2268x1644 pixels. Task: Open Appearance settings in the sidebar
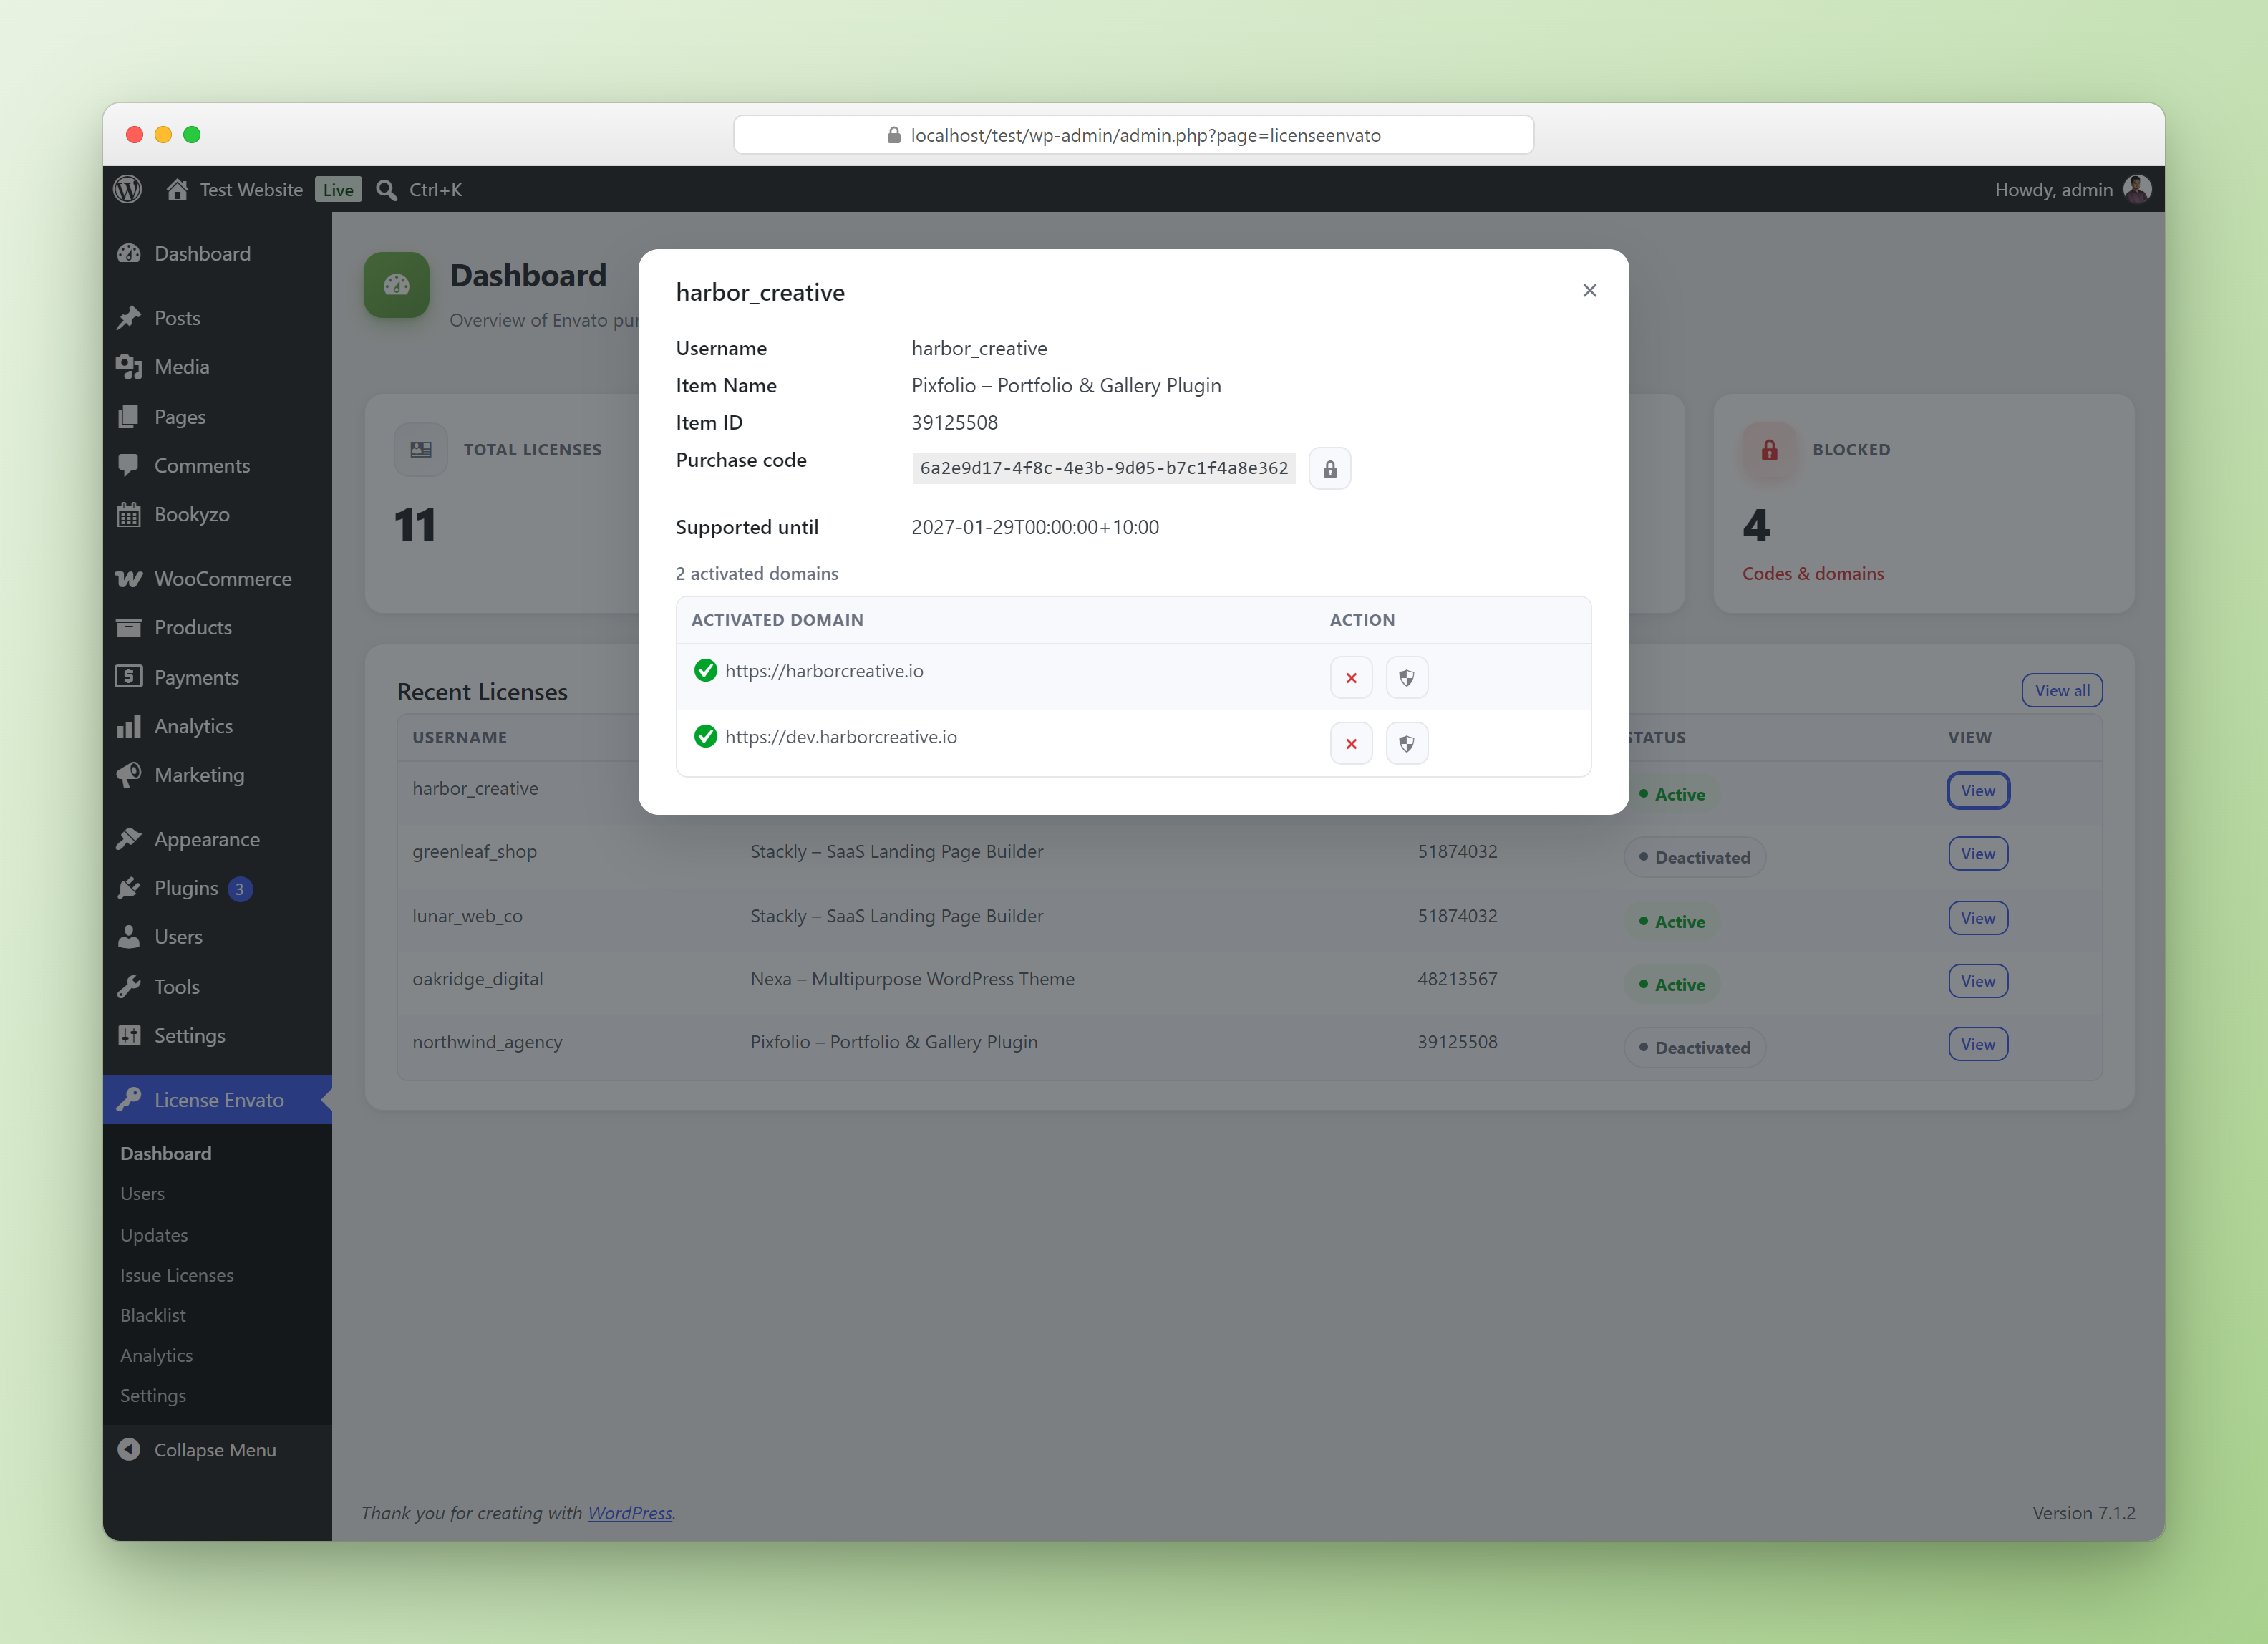tap(217, 839)
